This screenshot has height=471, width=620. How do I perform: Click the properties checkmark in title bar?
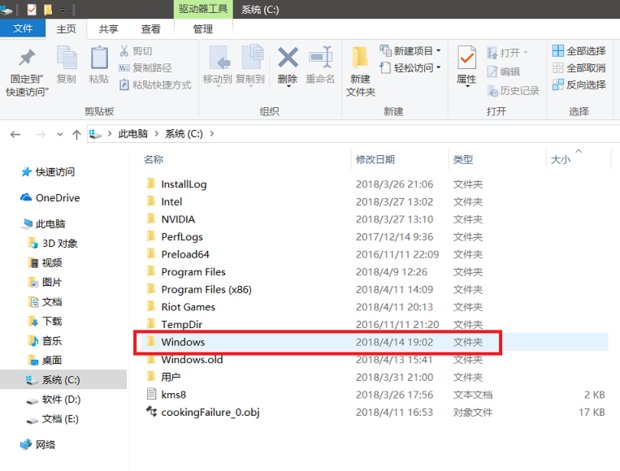[x=32, y=9]
